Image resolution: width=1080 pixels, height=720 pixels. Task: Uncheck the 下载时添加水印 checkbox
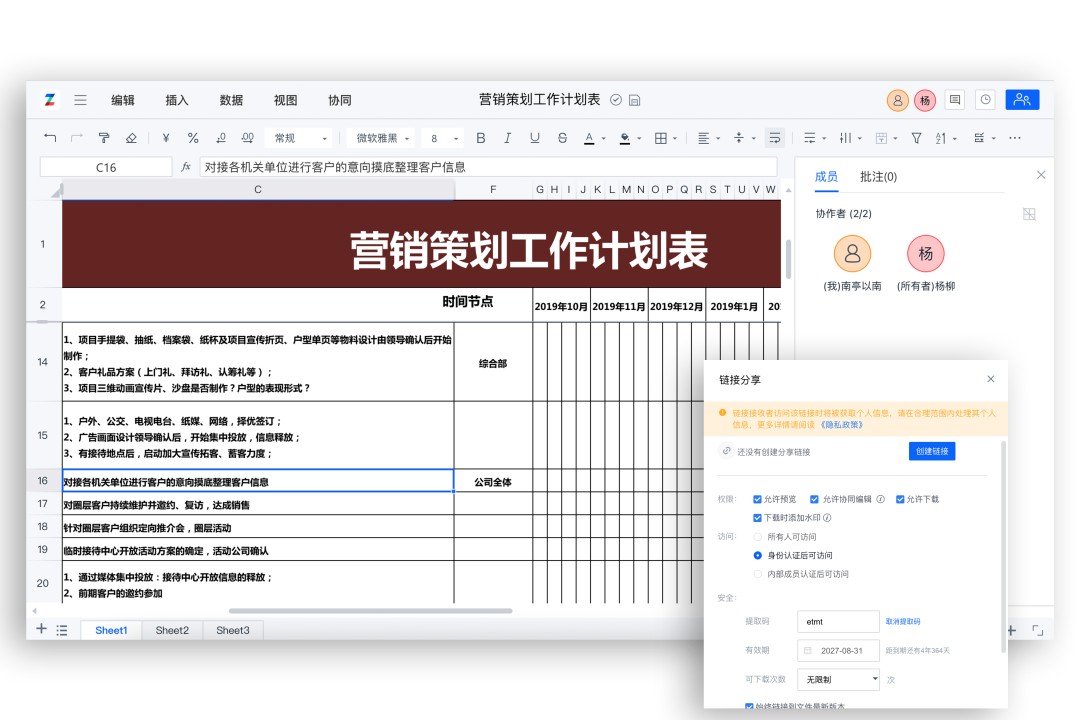pos(757,518)
